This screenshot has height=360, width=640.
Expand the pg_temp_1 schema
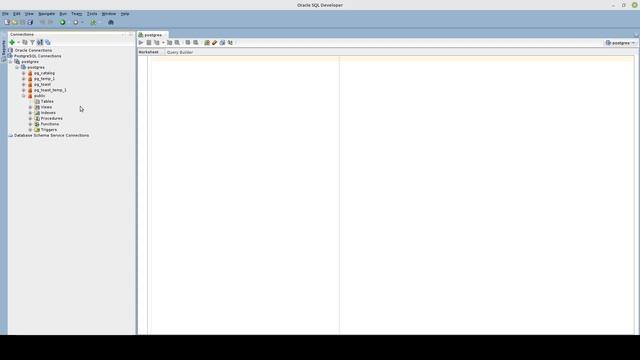click(24, 79)
